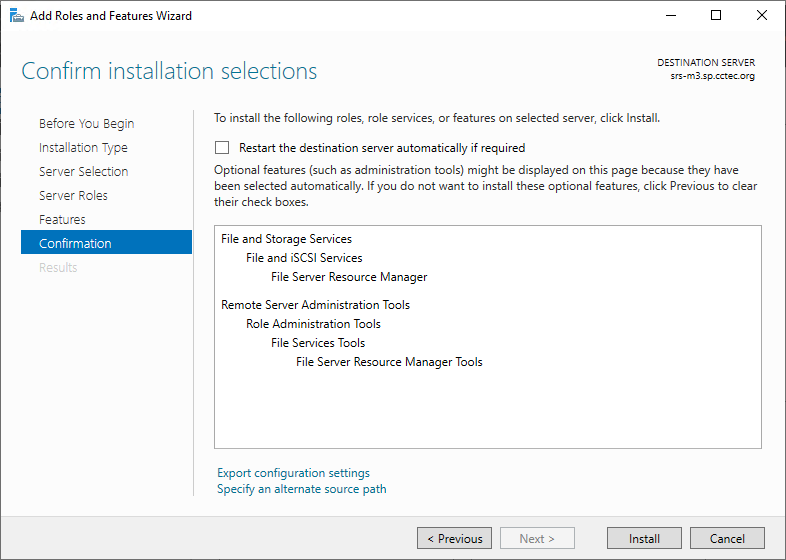Select File and iSCSI Services entry
This screenshot has height=560, width=786.
pyautogui.click(x=304, y=258)
